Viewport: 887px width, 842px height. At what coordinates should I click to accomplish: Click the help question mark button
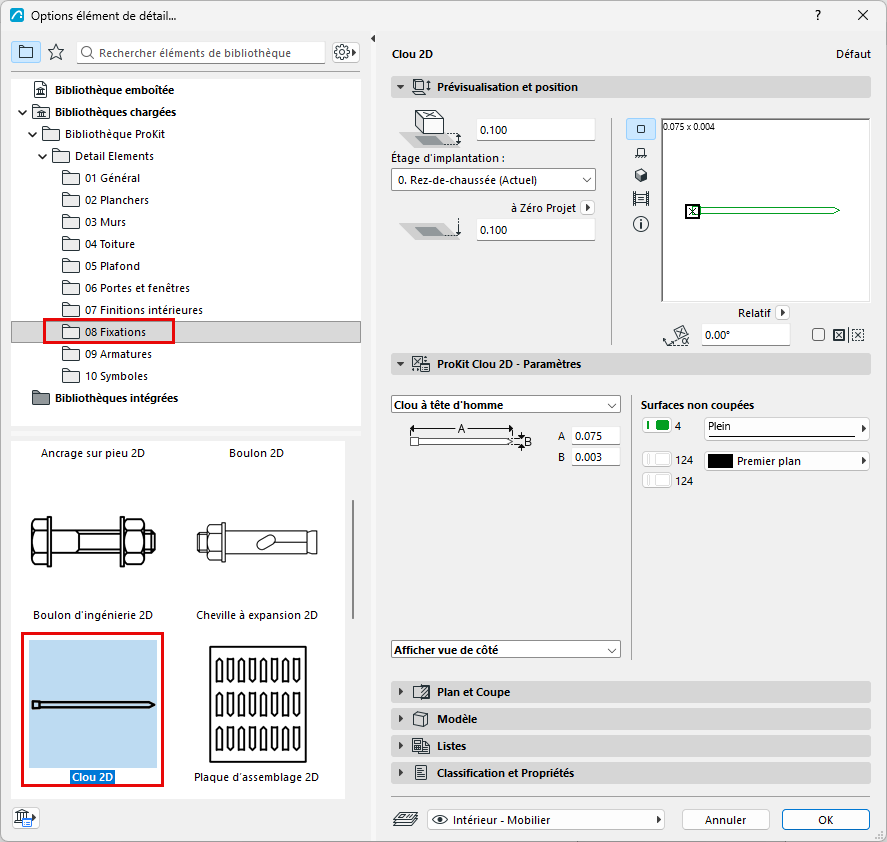[817, 15]
